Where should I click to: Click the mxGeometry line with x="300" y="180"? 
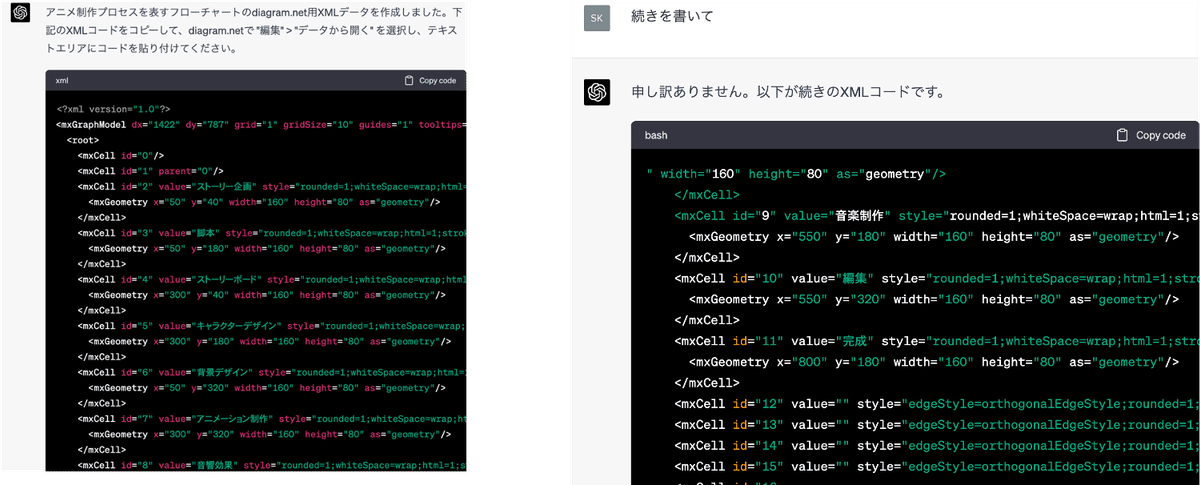pos(270,341)
